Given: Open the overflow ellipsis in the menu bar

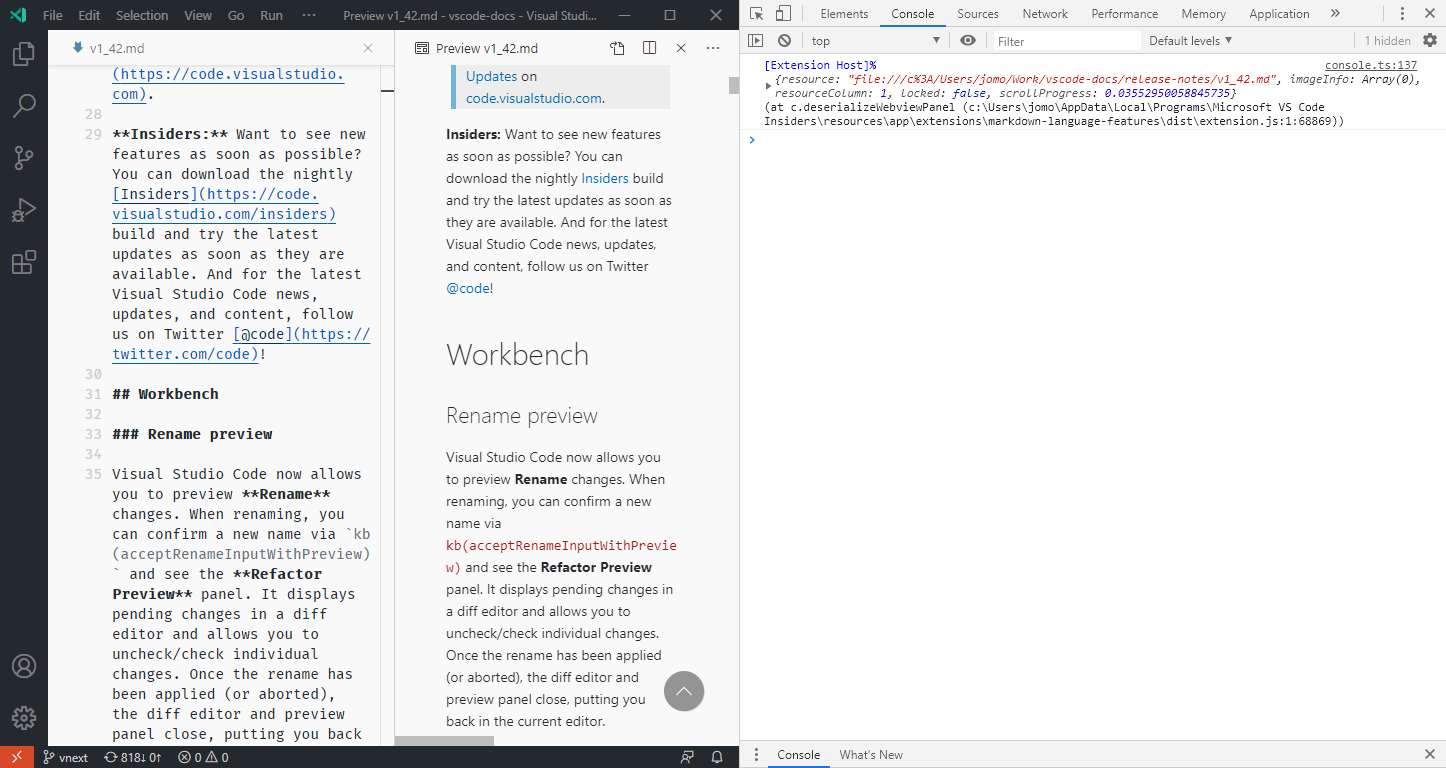Looking at the screenshot, I should [x=309, y=15].
